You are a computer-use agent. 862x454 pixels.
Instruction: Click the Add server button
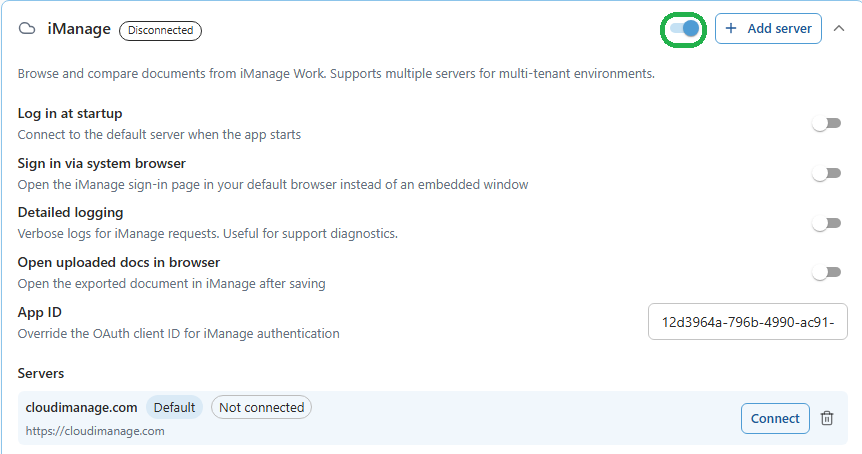pos(768,29)
